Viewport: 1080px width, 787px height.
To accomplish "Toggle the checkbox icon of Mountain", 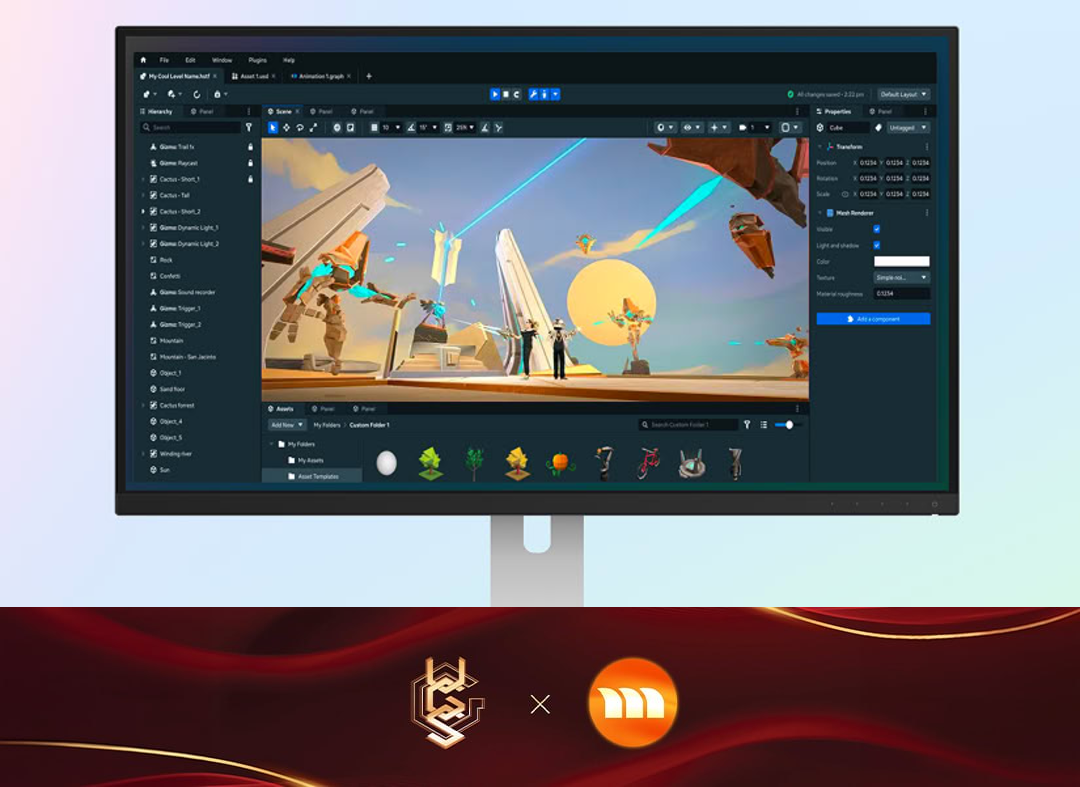I will point(154,341).
